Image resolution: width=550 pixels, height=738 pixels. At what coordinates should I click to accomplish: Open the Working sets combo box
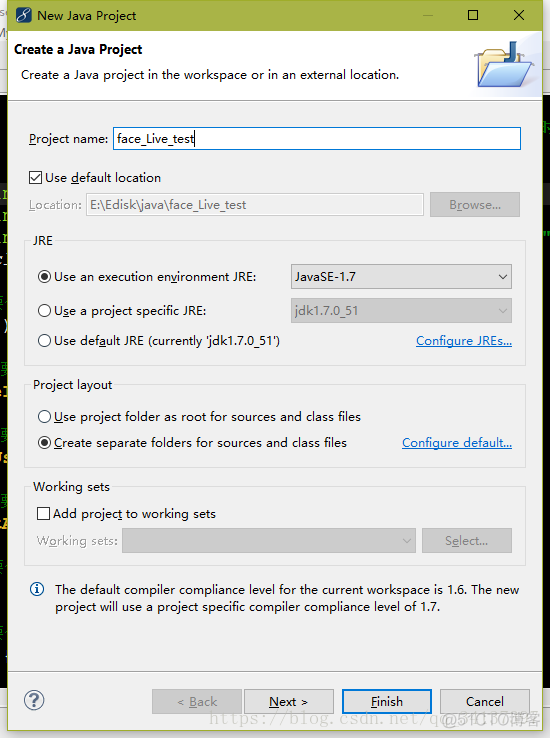[269, 540]
